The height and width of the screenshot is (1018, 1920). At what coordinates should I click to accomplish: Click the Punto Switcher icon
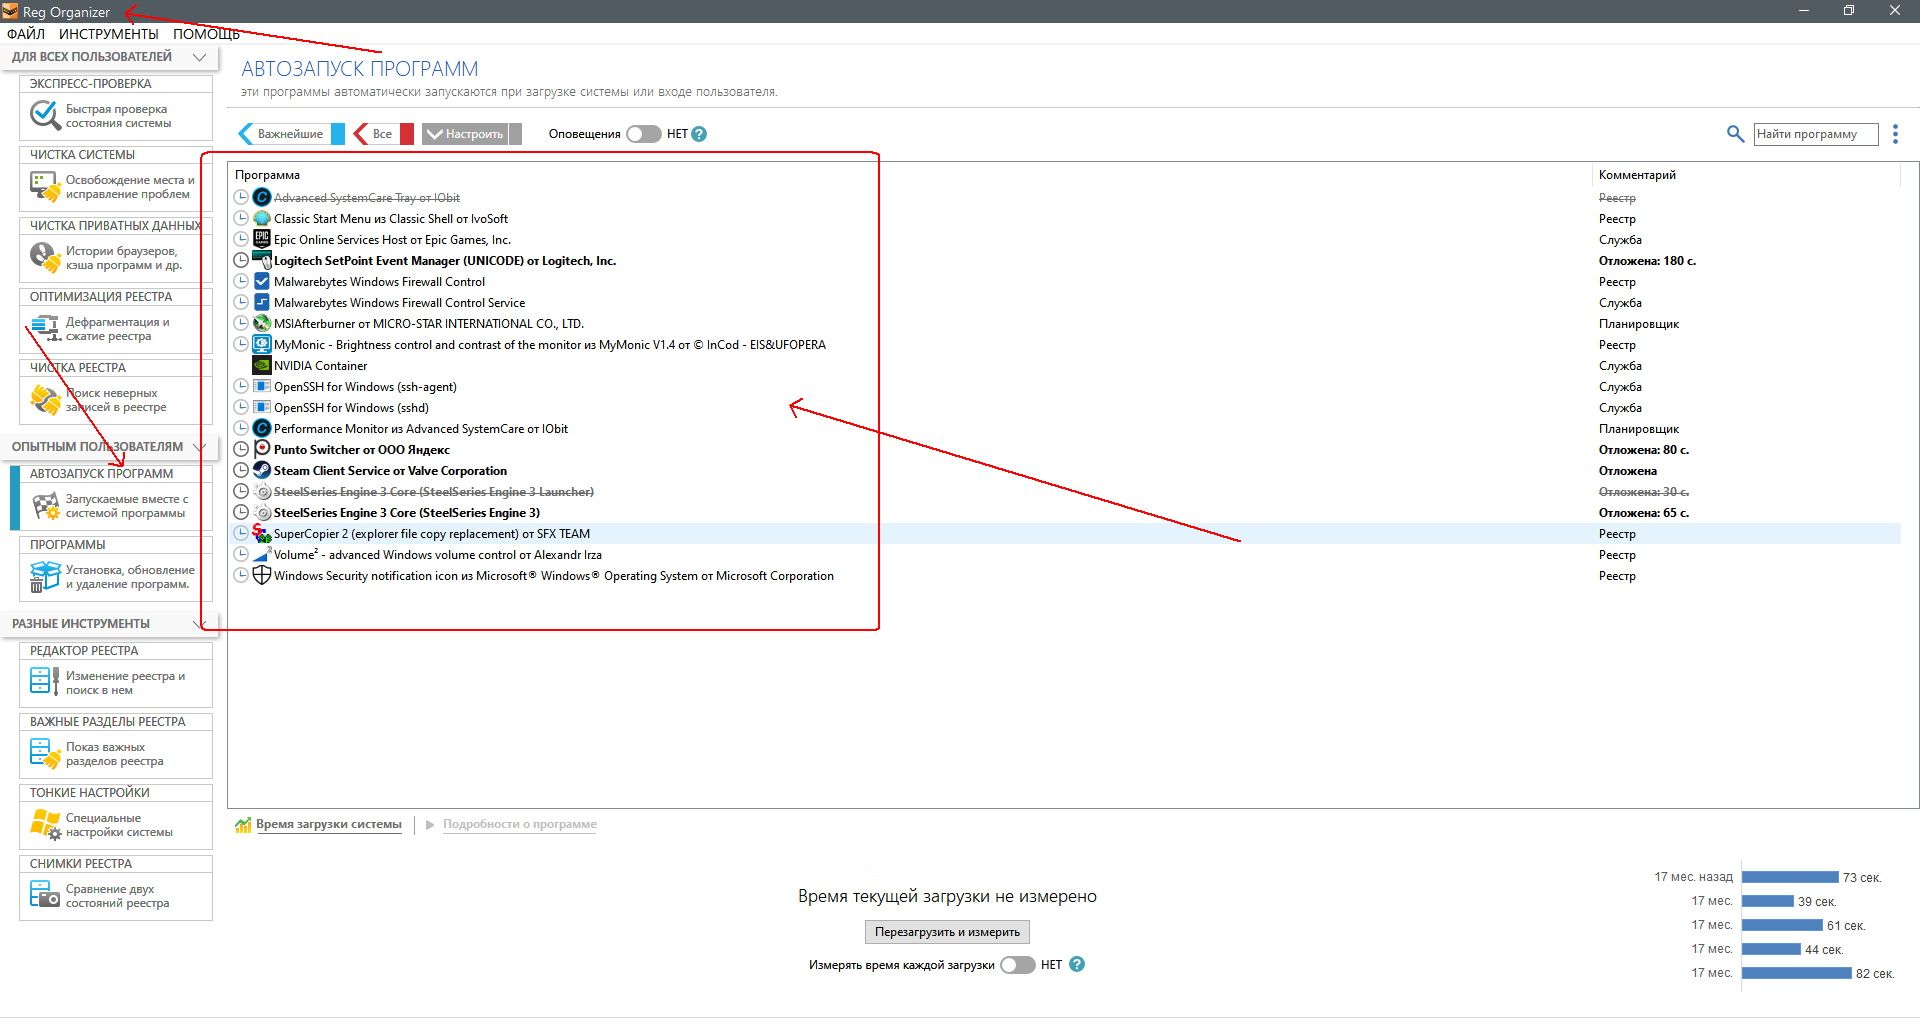coord(262,449)
